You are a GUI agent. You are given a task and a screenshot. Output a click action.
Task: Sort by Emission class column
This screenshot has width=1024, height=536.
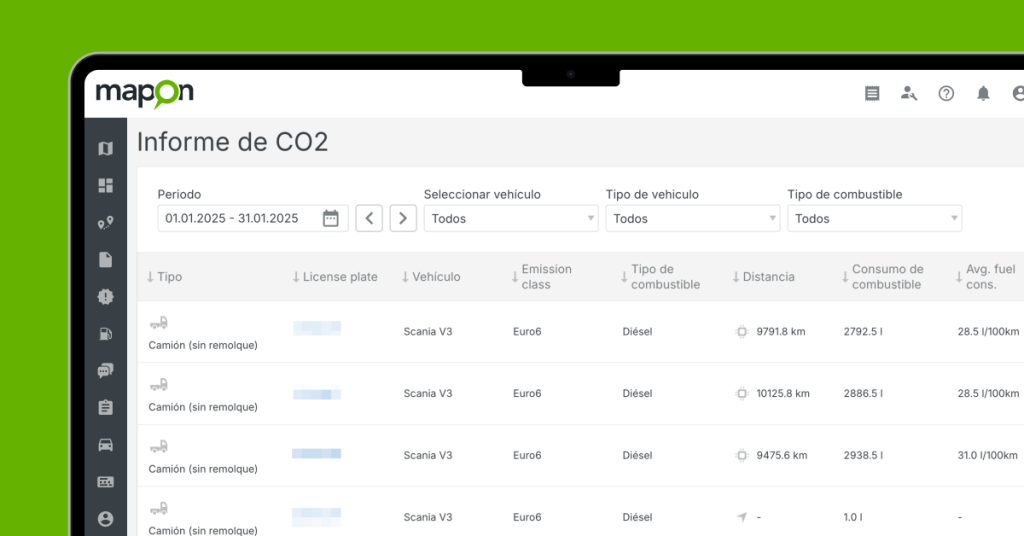[541, 277]
